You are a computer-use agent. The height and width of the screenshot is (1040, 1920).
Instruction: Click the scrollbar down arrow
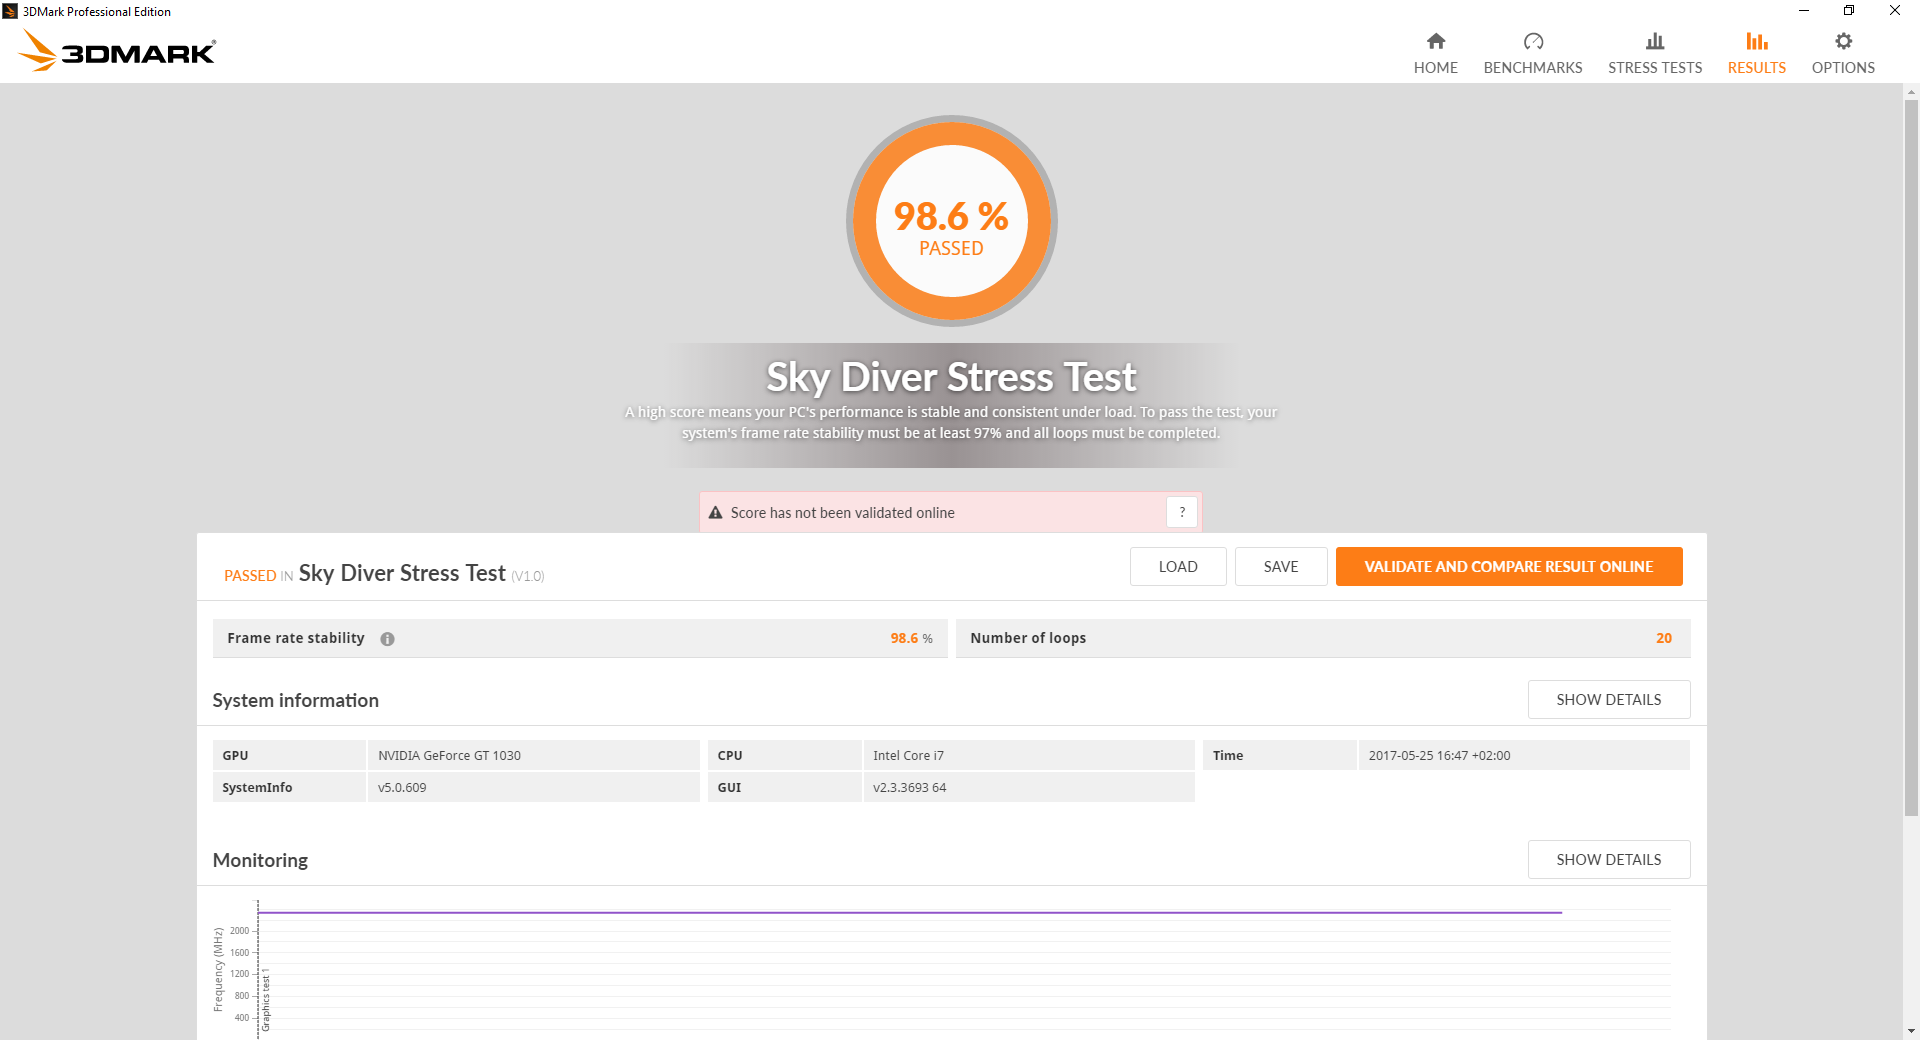tap(1911, 1031)
